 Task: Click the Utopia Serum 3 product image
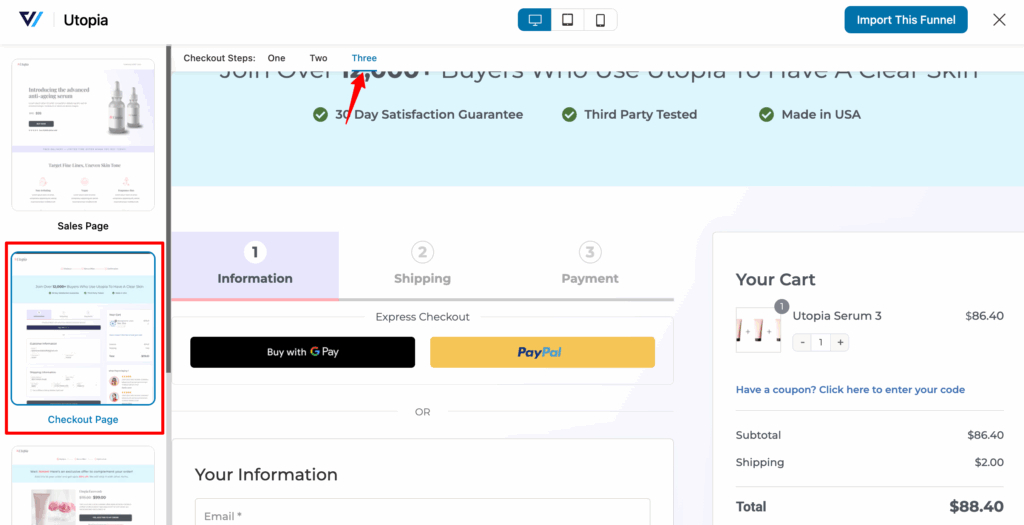click(758, 330)
